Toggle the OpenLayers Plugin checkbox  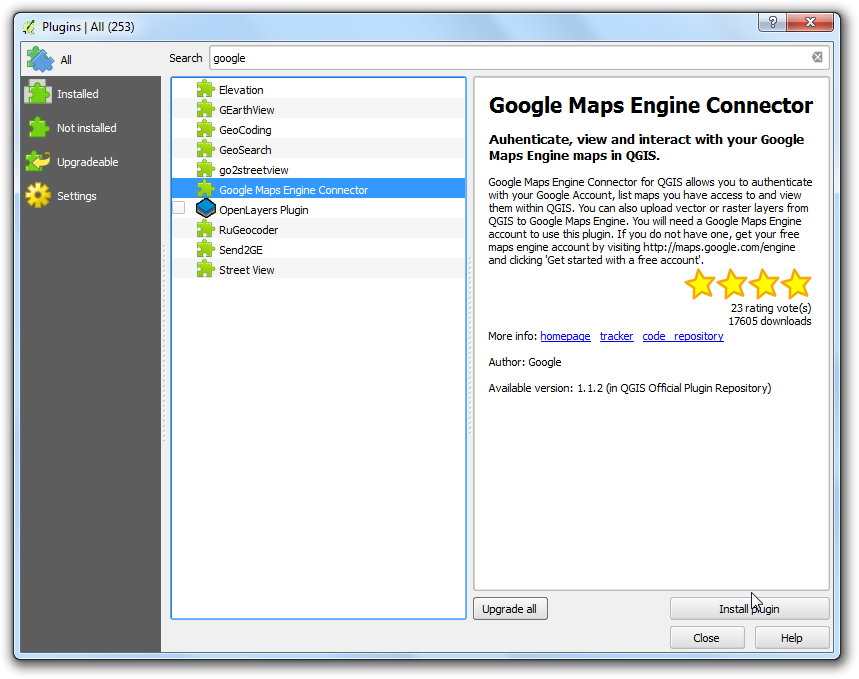pyautogui.click(x=179, y=208)
